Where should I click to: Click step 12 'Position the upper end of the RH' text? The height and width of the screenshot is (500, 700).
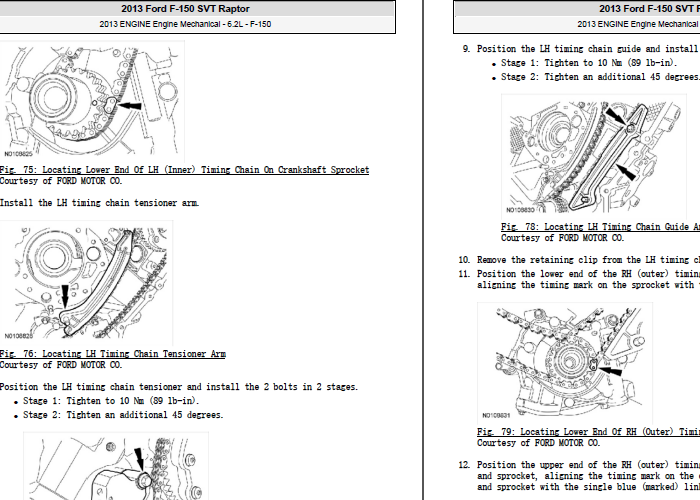click(x=588, y=476)
